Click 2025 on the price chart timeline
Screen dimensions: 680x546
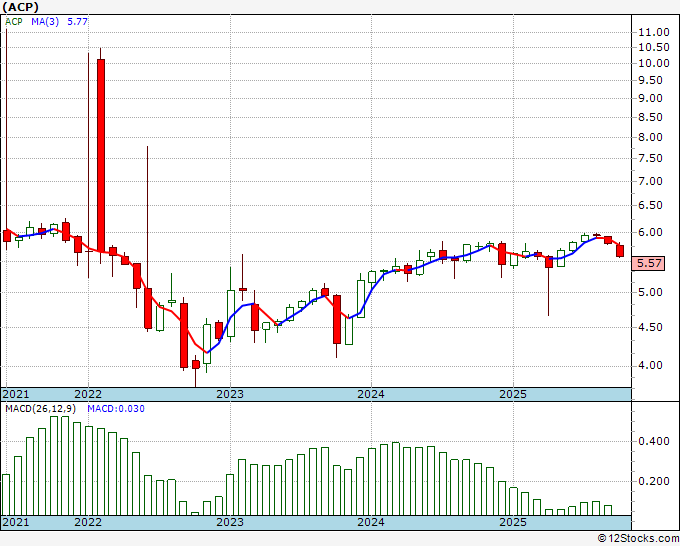513,394
